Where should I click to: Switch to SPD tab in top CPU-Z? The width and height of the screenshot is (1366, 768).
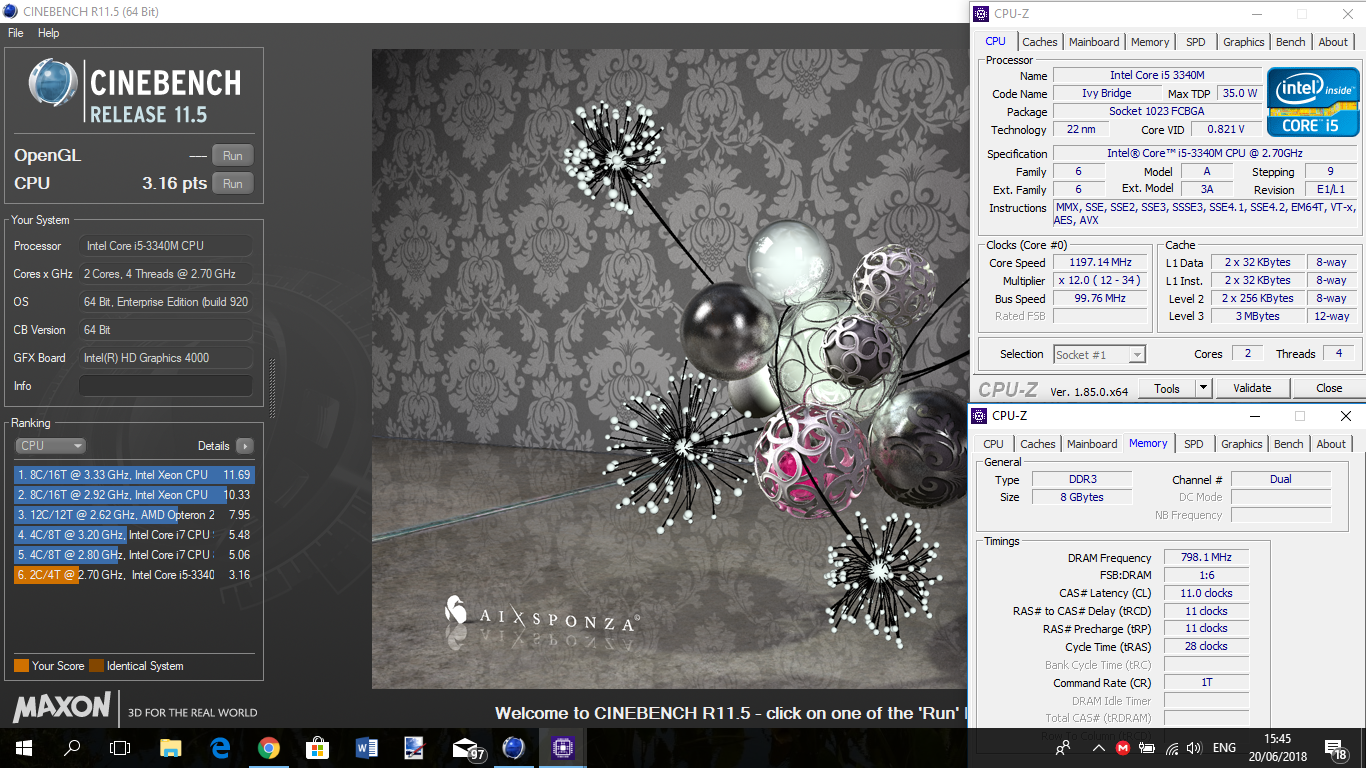[x=1196, y=42]
